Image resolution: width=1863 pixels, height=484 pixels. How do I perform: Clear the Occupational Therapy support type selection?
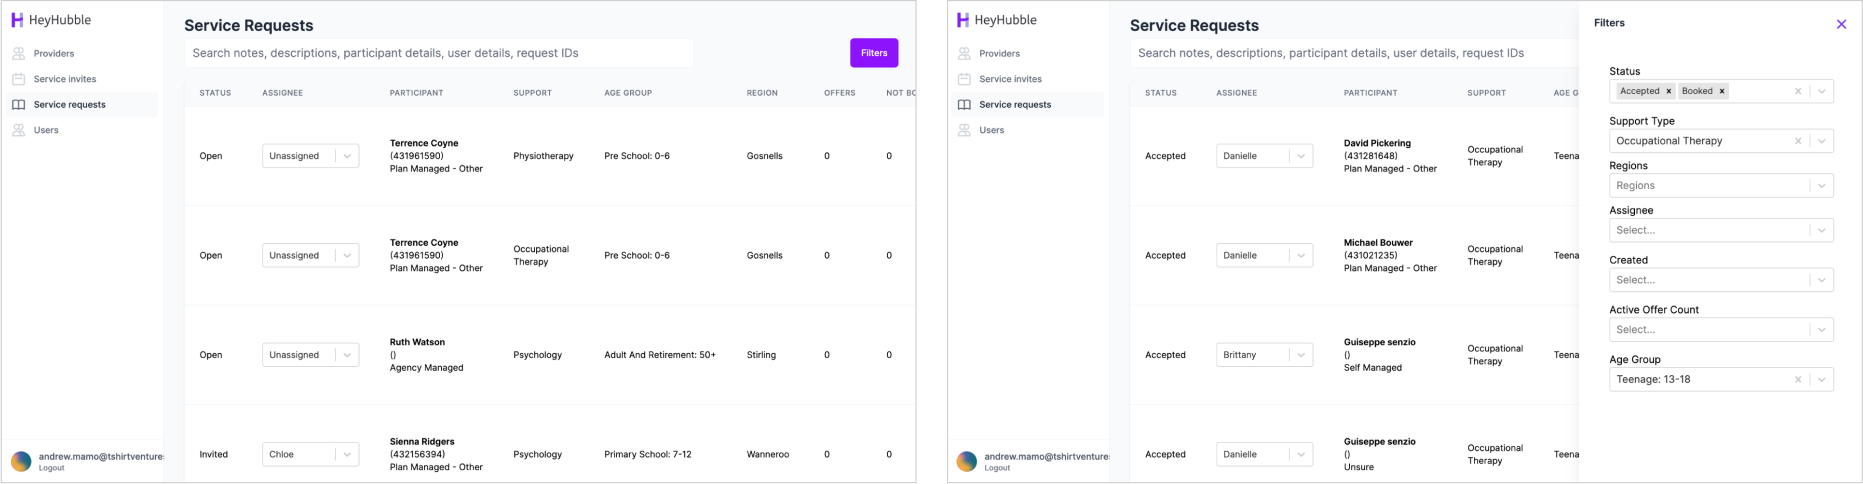[x=1798, y=141]
